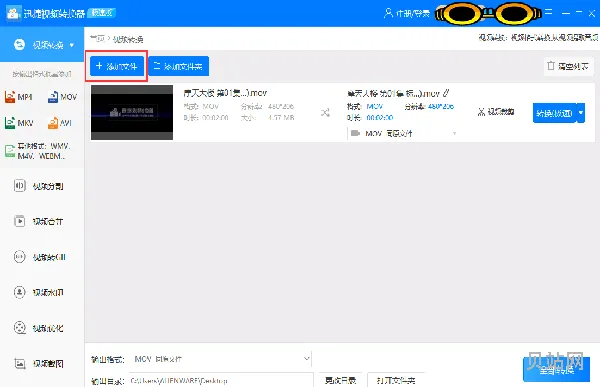Image resolution: width=600 pixels, height=387 pixels.
Task: Go to home via the breadcrumb
Action: (x=97, y=39)
